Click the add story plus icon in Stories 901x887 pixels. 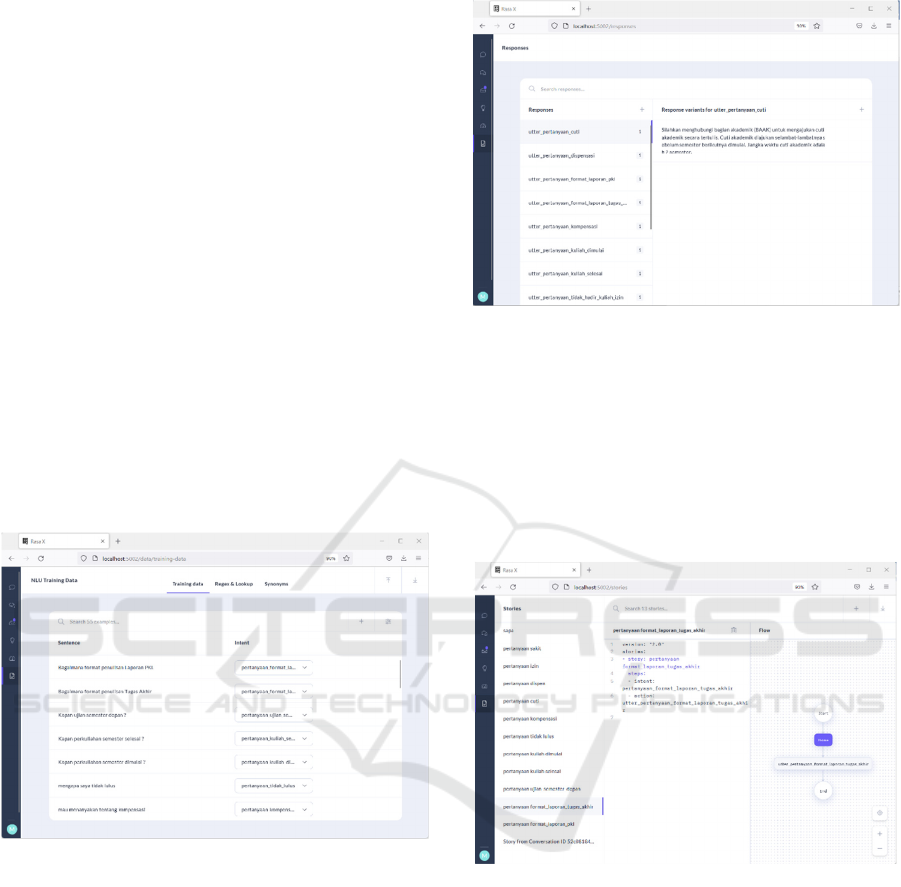click(856, 608)
